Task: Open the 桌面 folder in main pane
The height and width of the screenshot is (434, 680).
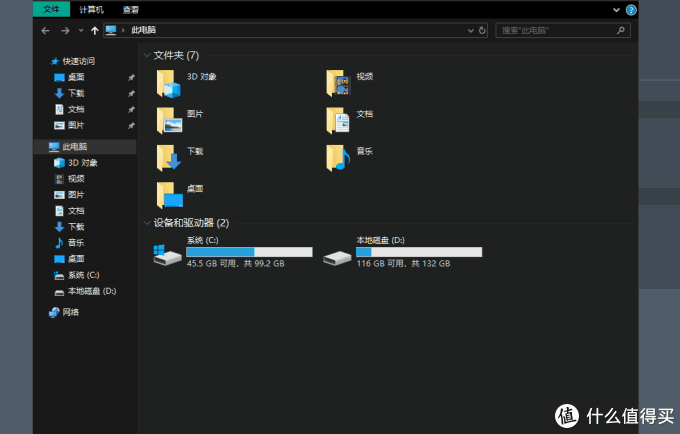Action: pyautogui.click(x=169, y=196)
